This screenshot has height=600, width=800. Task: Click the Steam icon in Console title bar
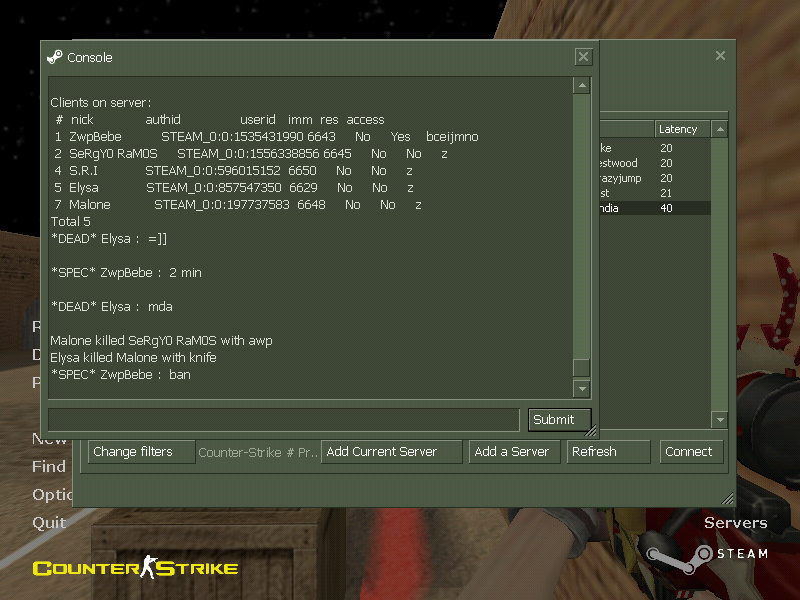pyautogui.click(x=55, y=57)
